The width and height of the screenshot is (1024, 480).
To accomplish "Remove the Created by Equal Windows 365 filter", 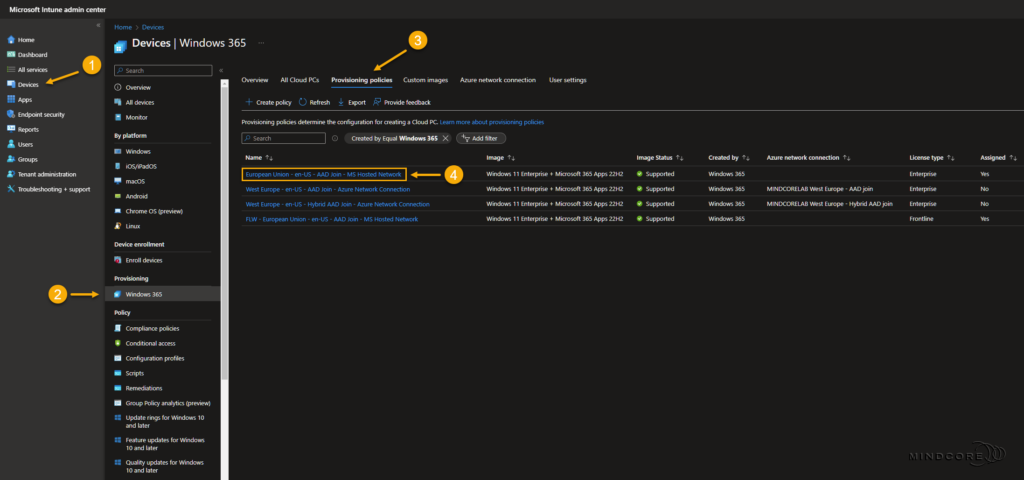I will tap(445, 138).
